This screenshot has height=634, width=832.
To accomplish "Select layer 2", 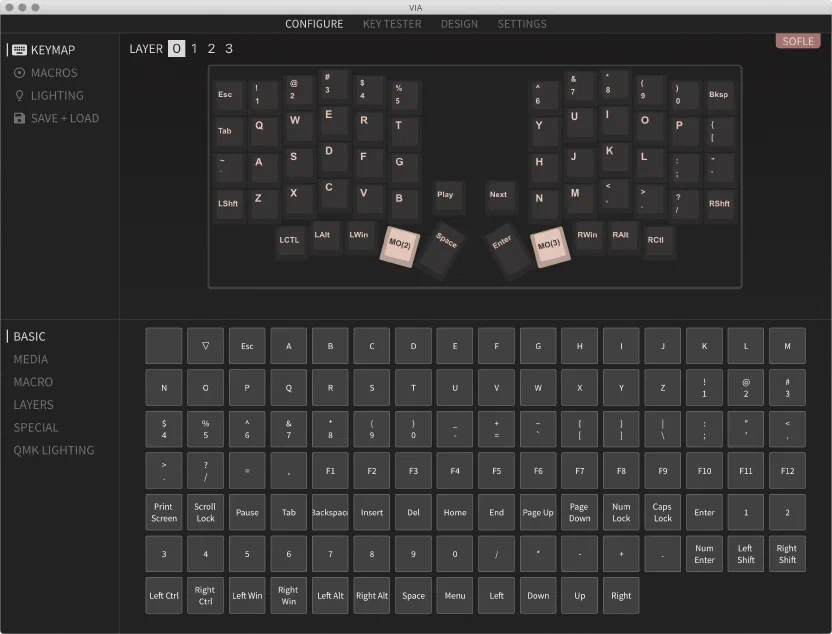I will click(211, 49).
